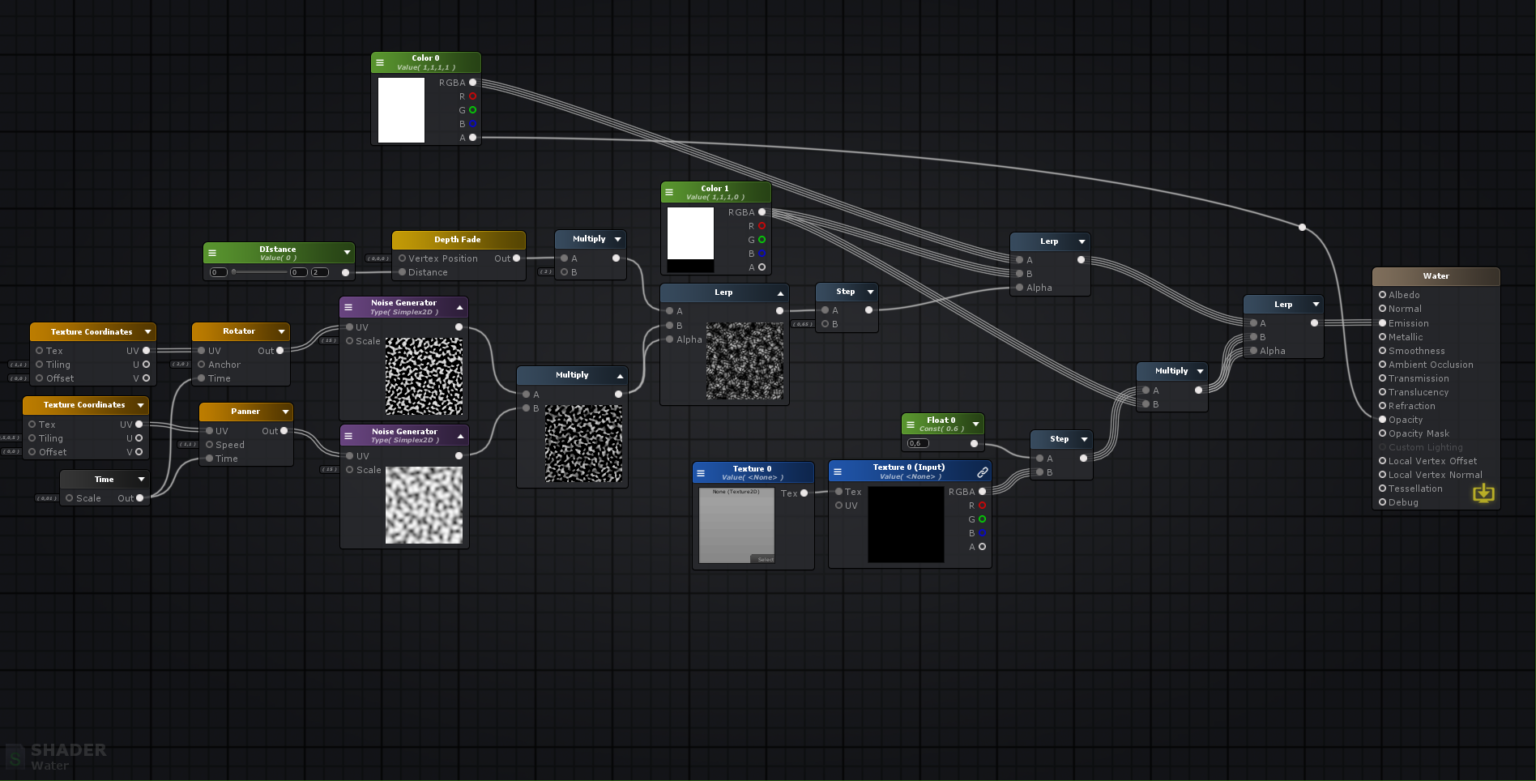Open the Panner node dropdown arrow
The height and width of the screenshot is (781, 1536).
pos(286,411)
